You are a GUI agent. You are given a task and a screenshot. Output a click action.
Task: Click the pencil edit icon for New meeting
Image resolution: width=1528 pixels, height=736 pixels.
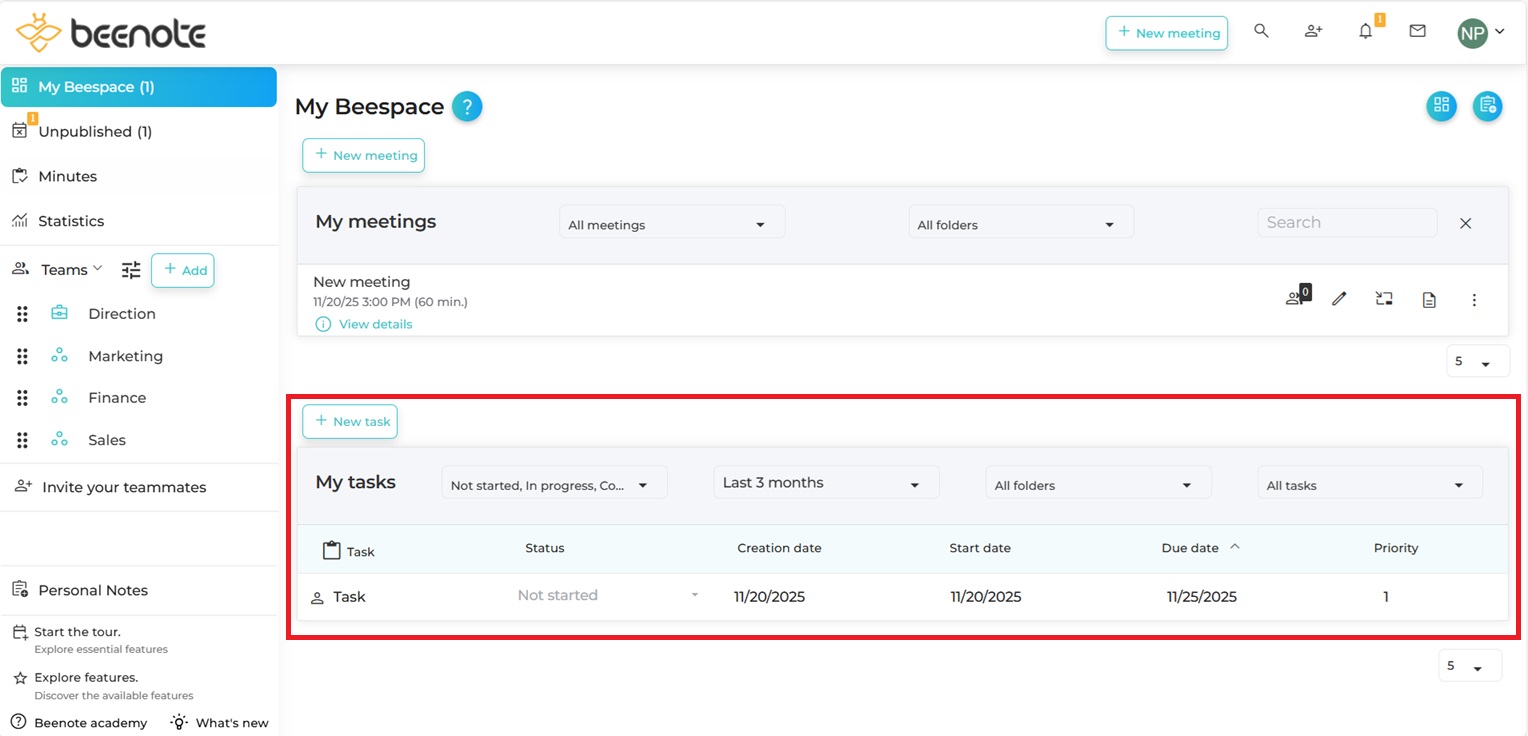[x=1339, y=299]
